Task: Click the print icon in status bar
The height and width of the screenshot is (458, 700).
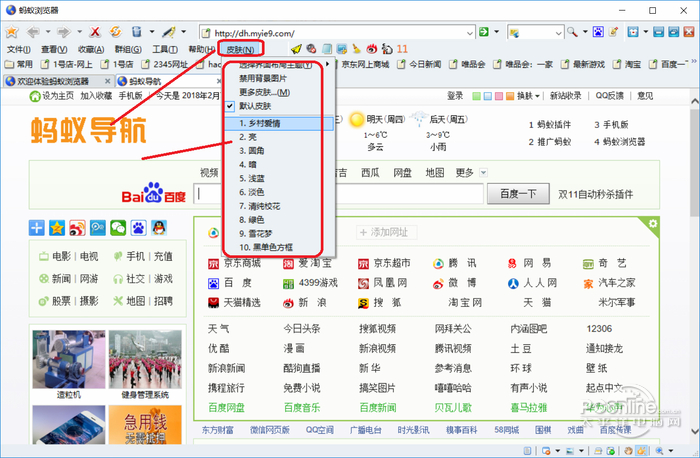Action: point(598,451)
